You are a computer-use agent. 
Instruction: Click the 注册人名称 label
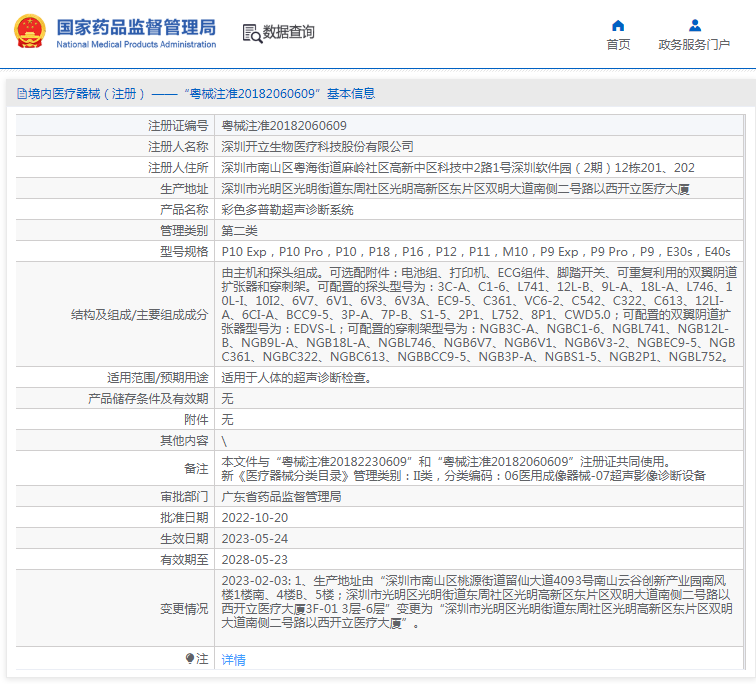[178, 147]
